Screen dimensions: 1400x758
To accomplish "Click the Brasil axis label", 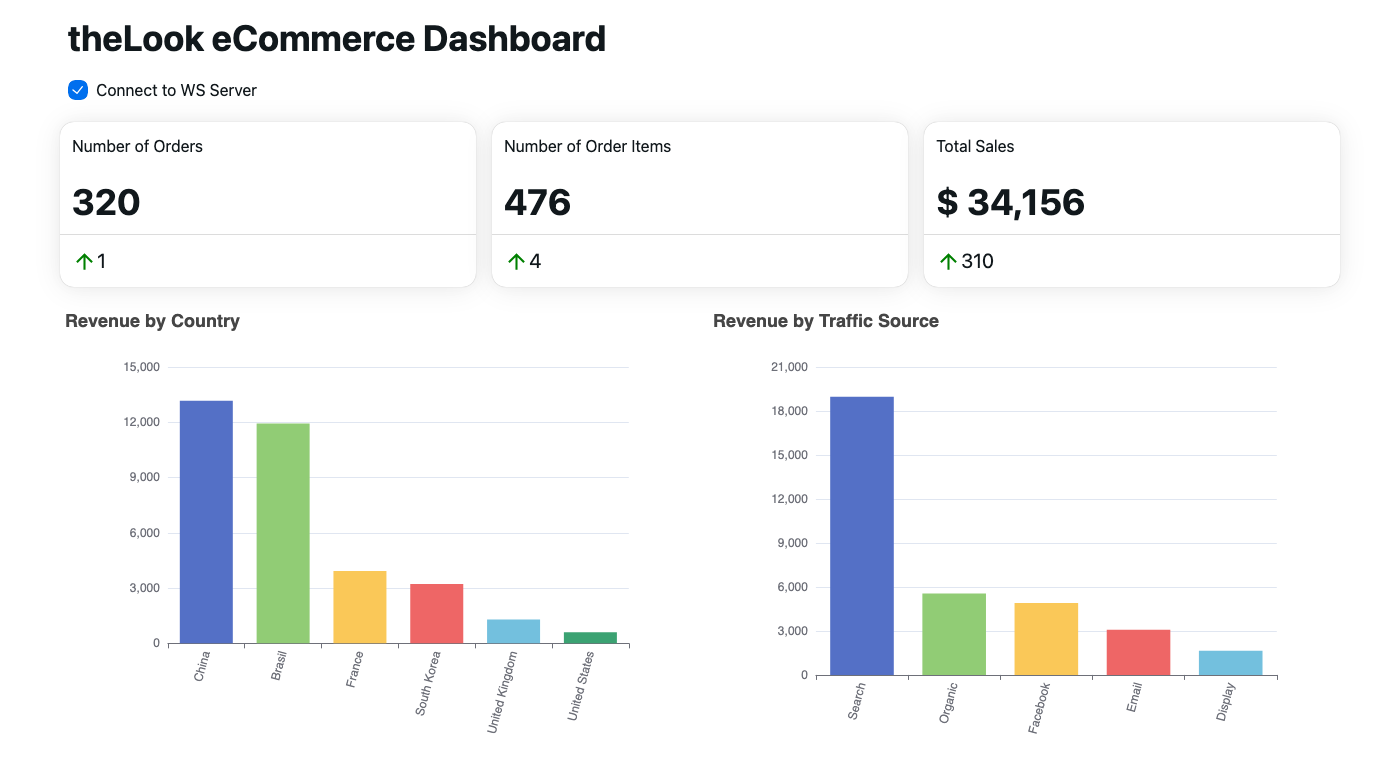I will coord(279,667).
